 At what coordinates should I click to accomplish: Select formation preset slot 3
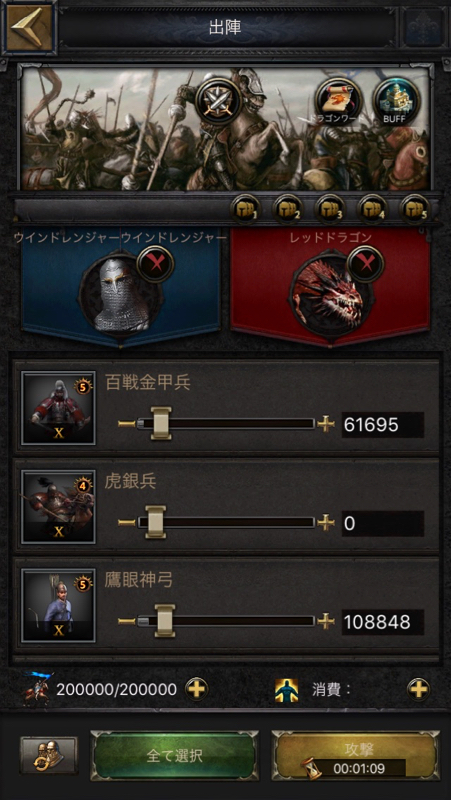331,209
